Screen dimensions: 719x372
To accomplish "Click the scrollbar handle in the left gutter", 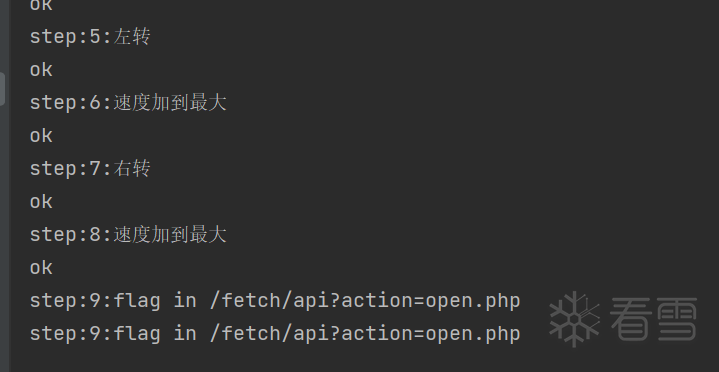I will point(2,89).
